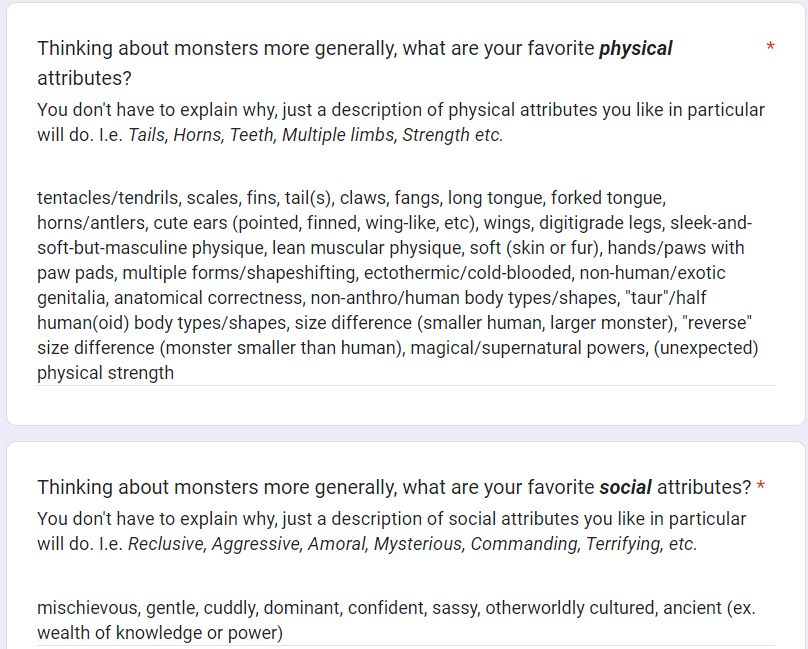This screenshot has width=808, height=649.
Task: Click the physical attributes answer text field
Action: [x=400, y=285]
